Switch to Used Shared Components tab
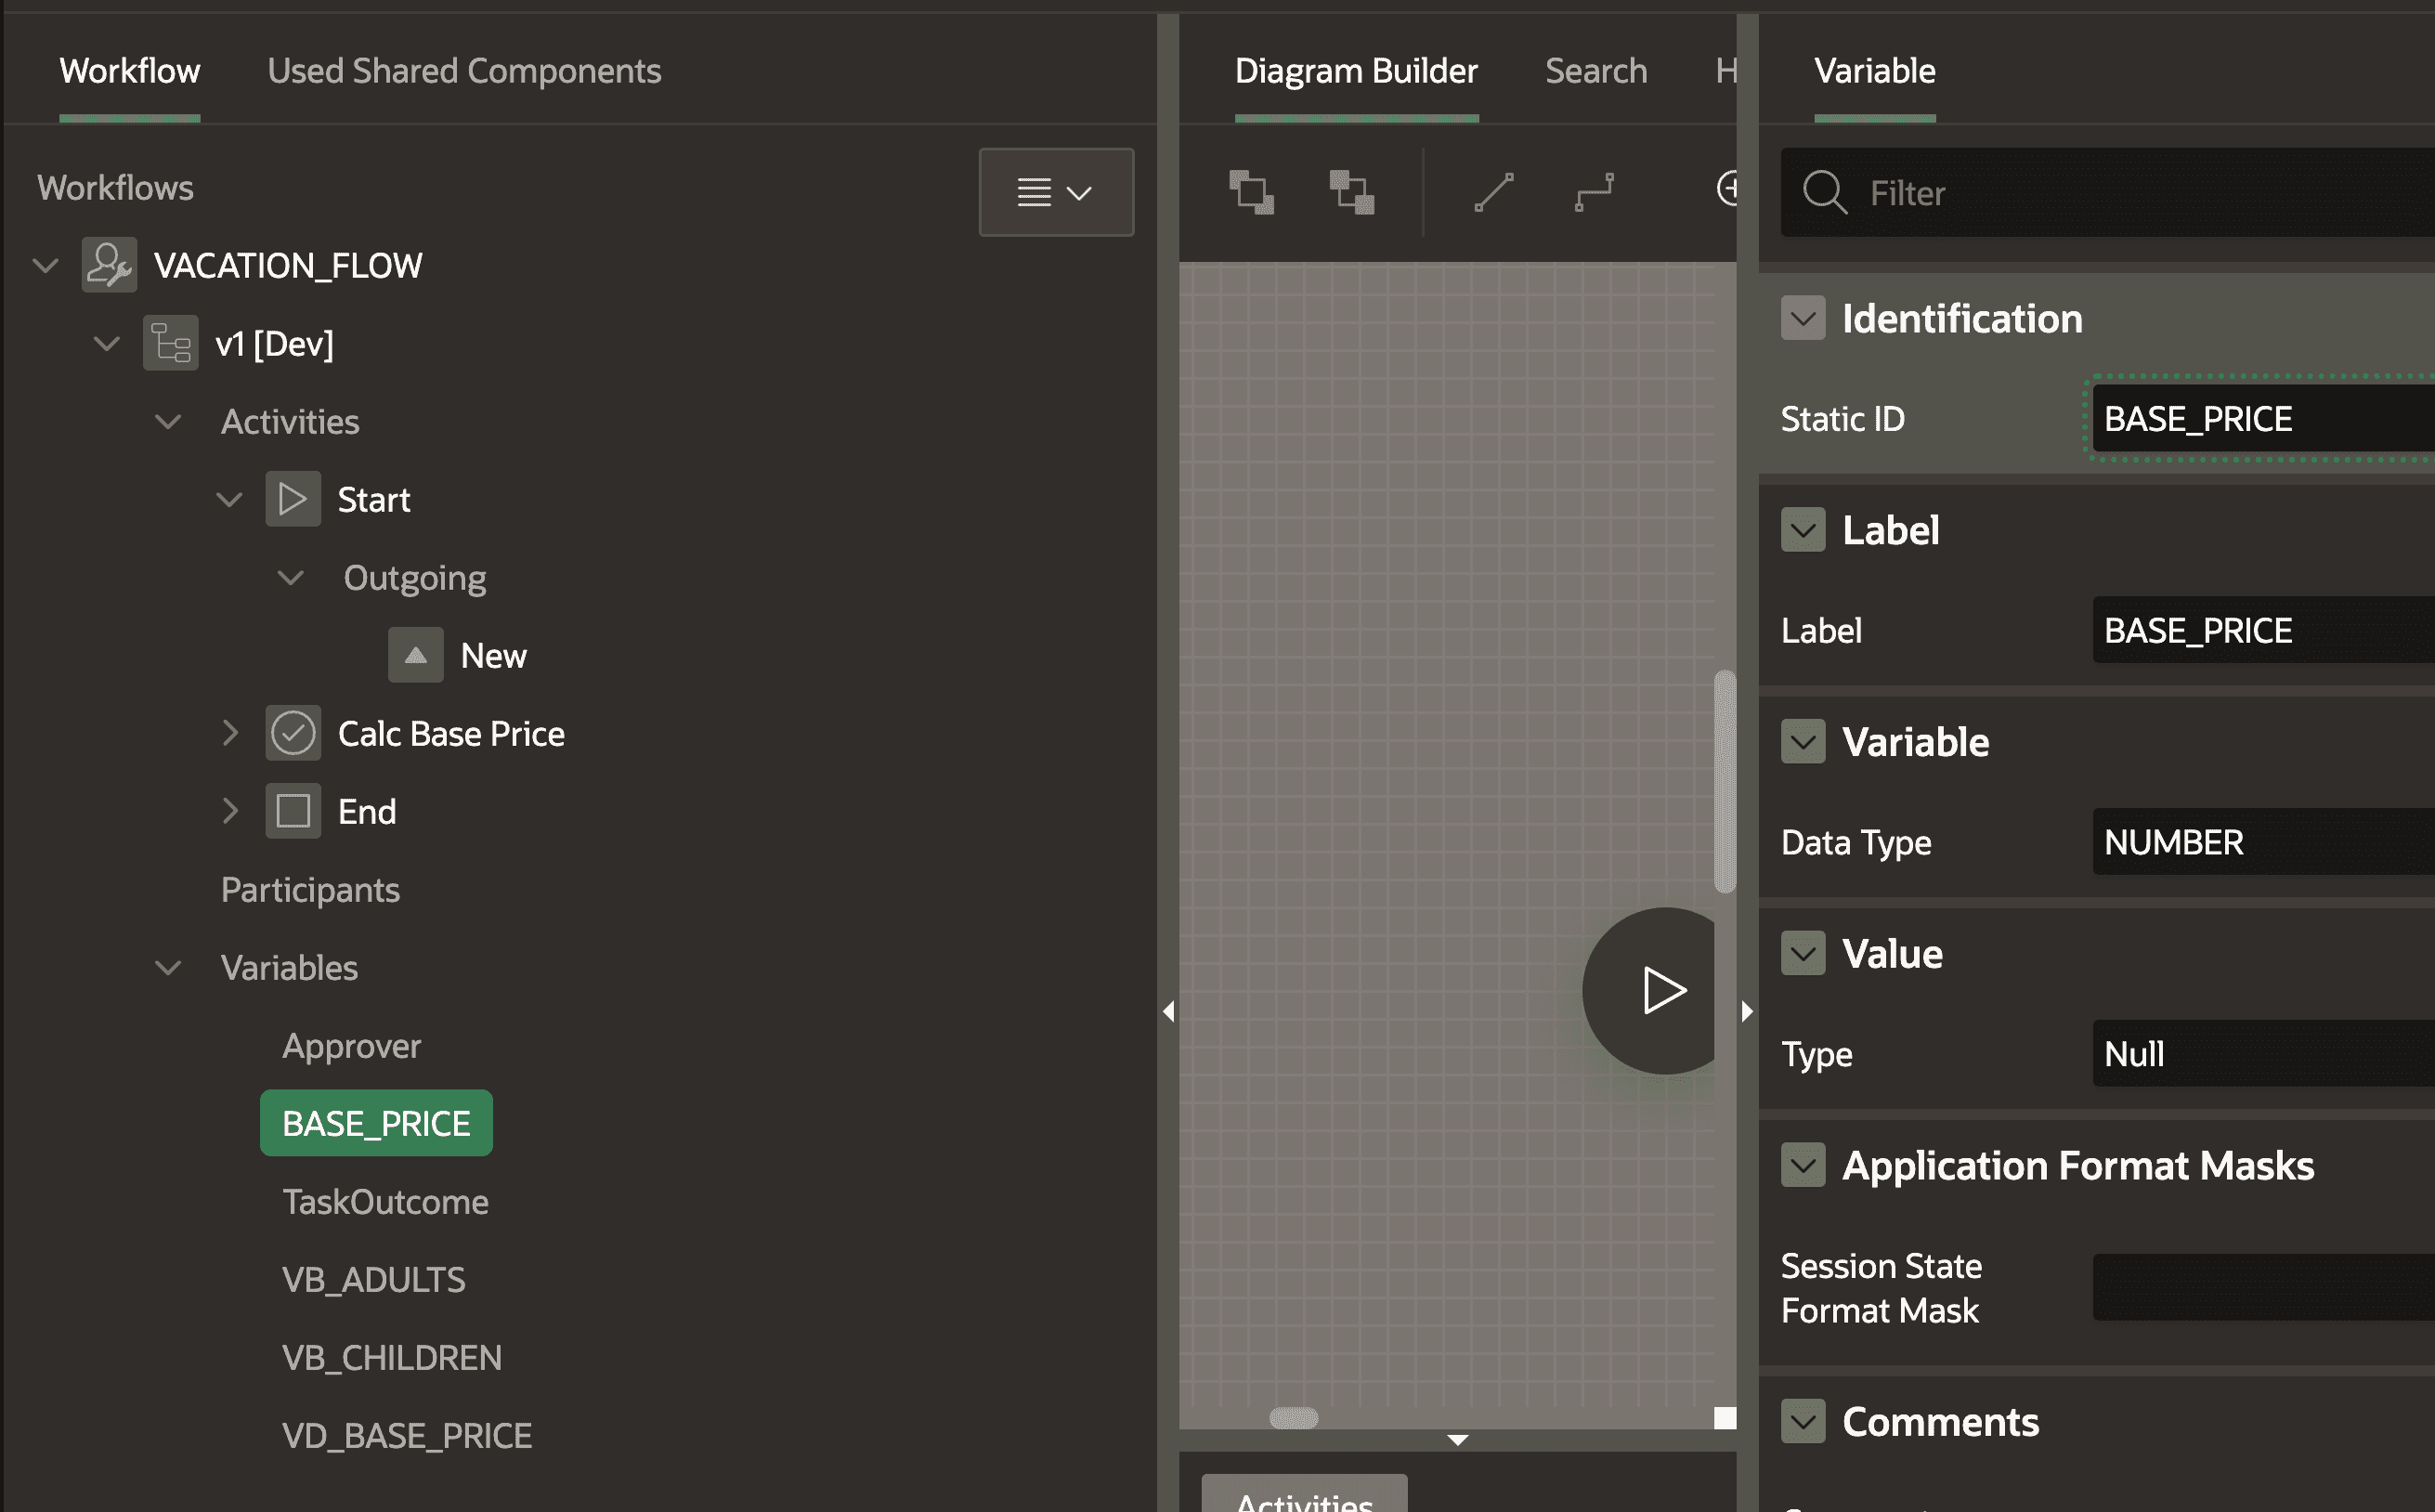The width and height of the screenshot is (2435, 1512). (x=464, y=71)
